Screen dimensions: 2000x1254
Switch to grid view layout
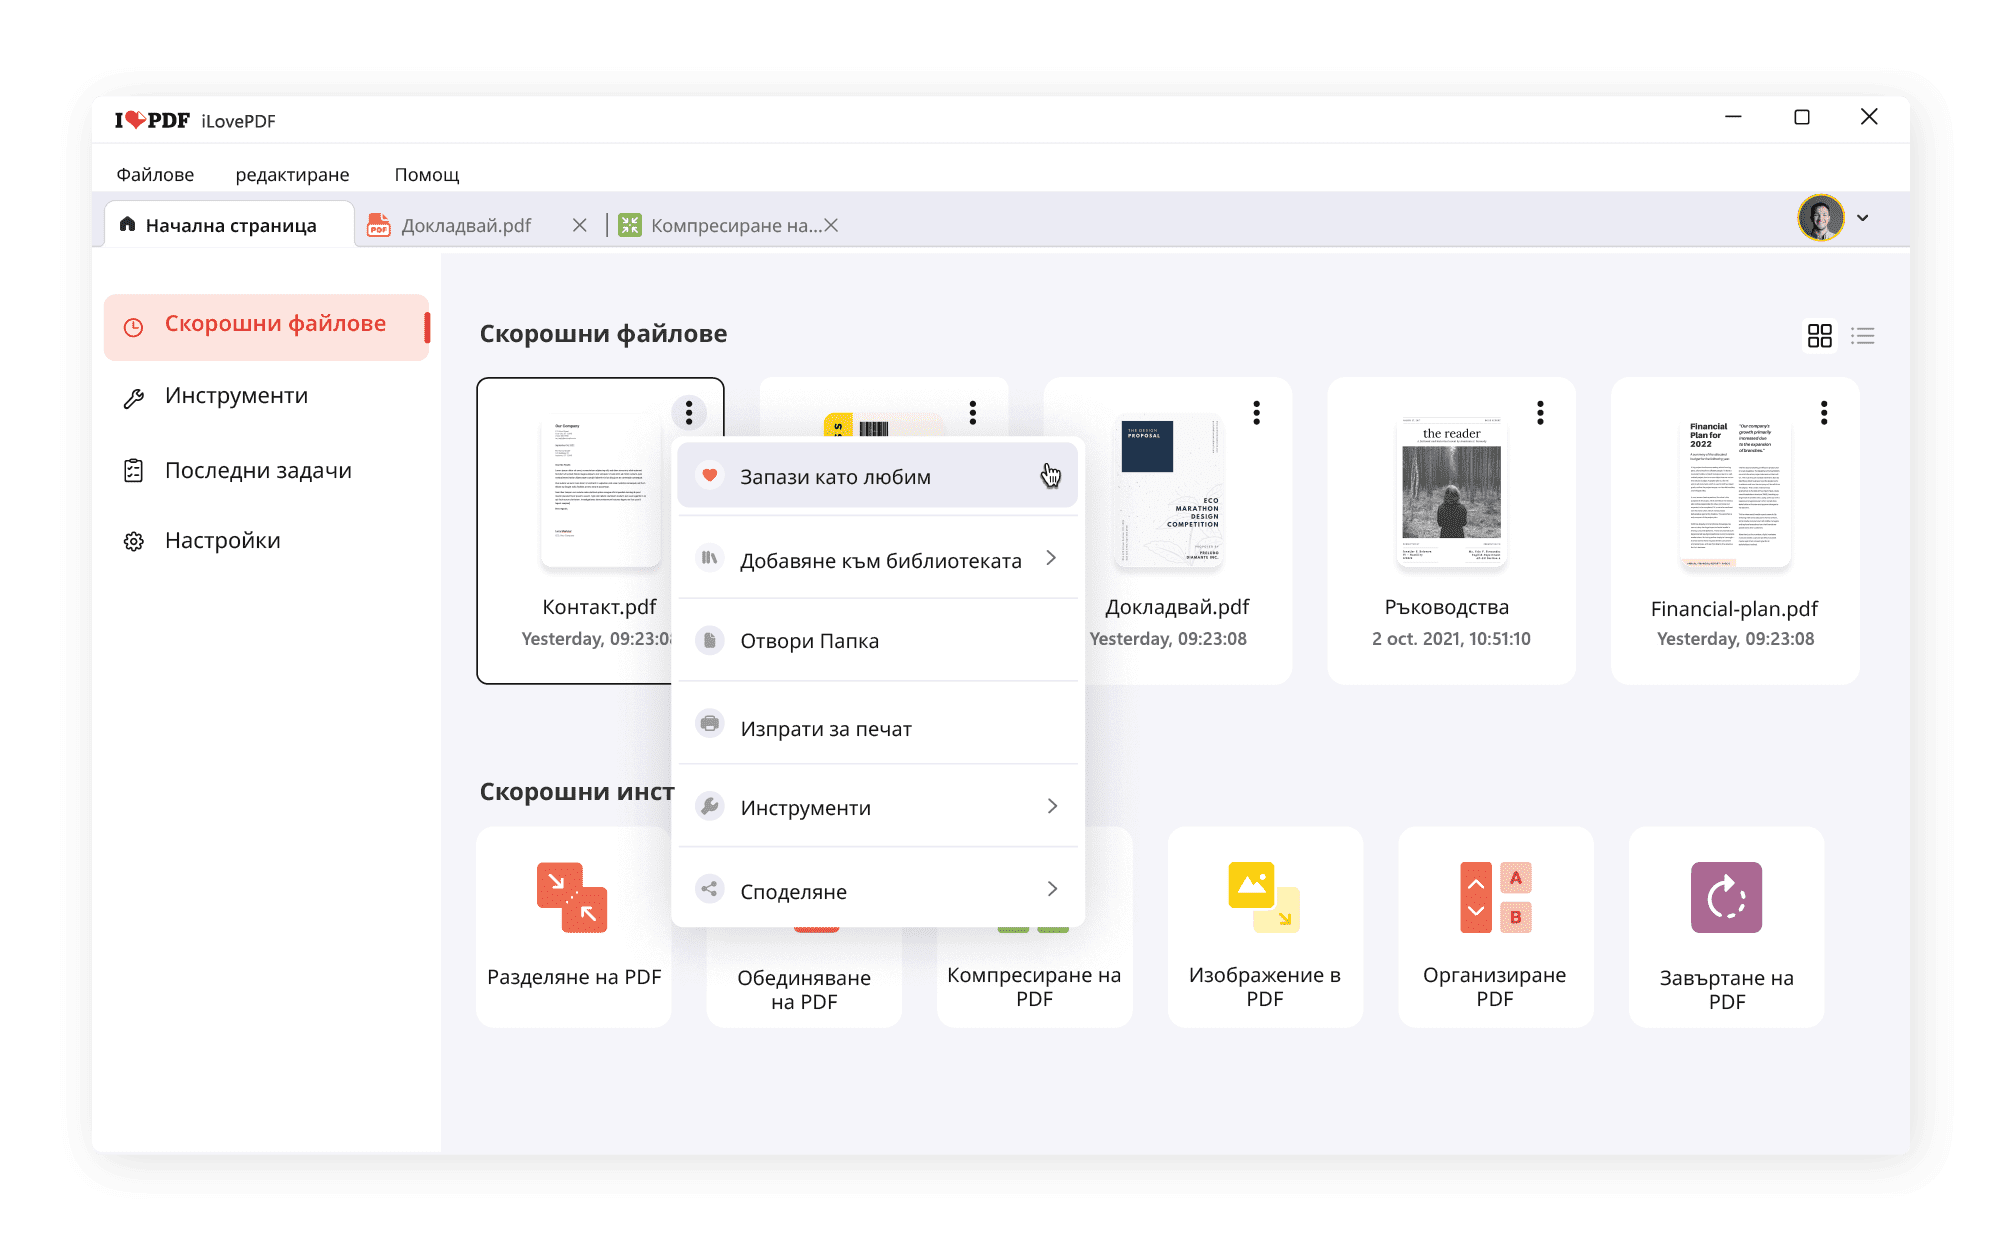(1820, 336)
